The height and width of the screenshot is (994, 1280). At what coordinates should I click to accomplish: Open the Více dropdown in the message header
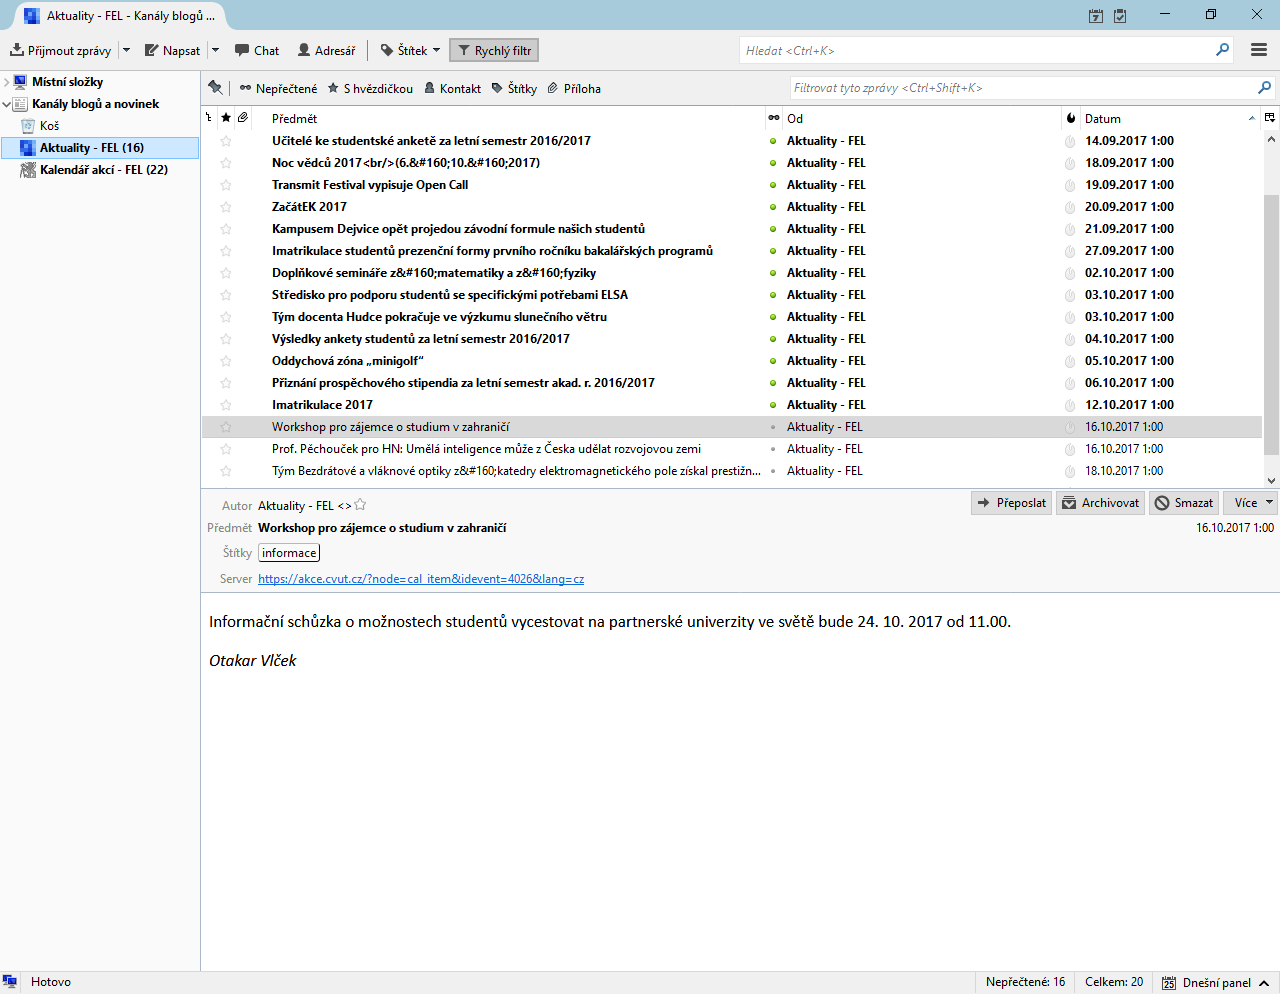(x=1253, y=503)
